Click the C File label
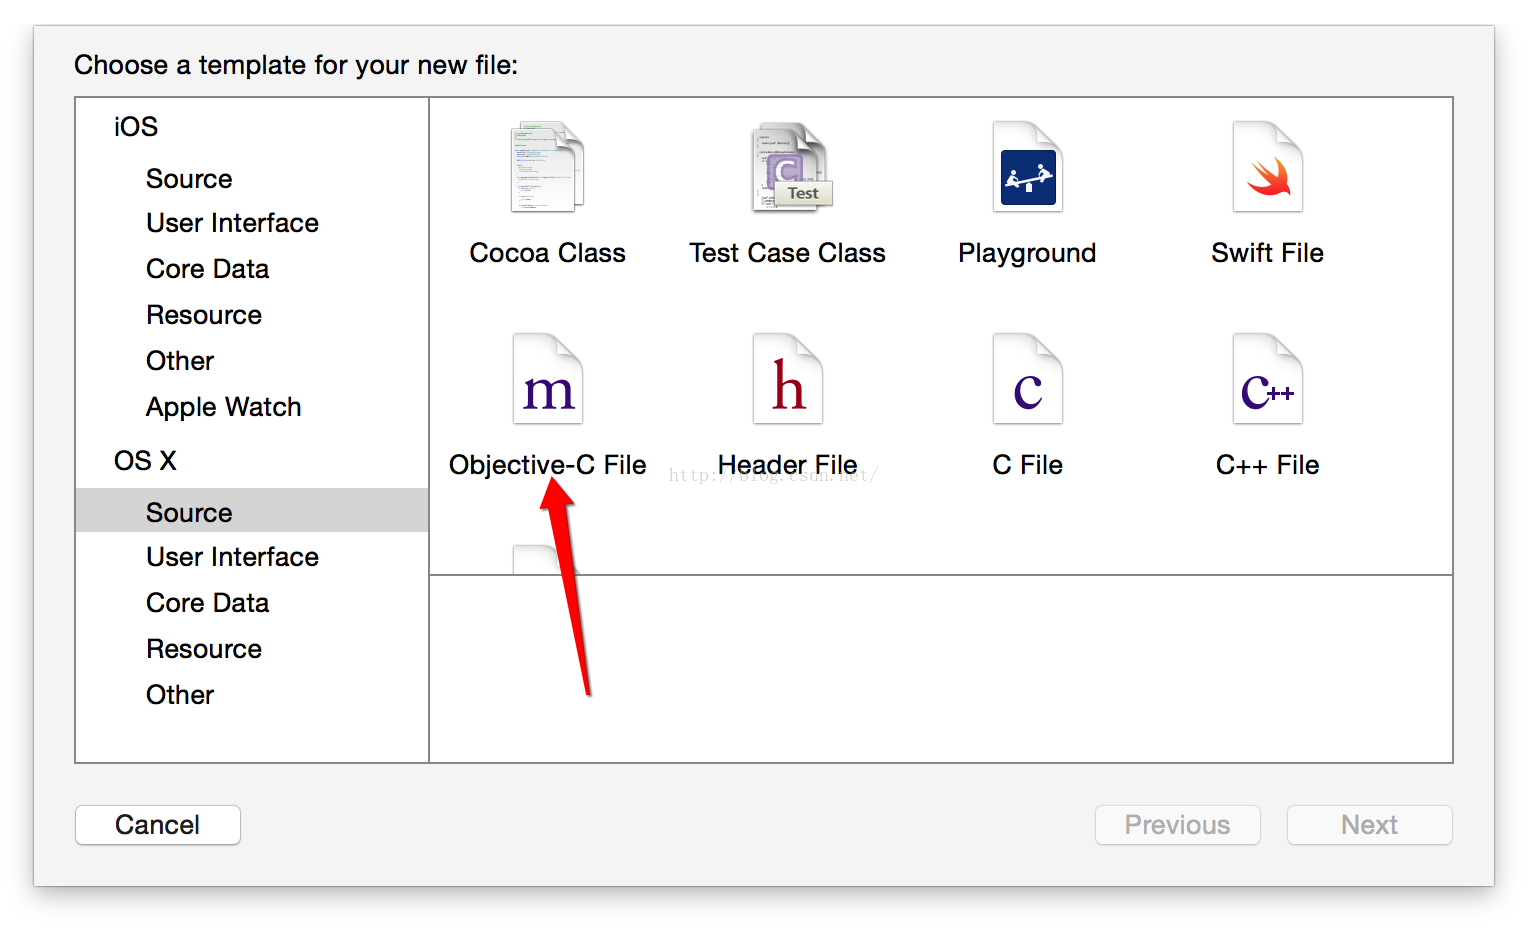 point(1027,465)
